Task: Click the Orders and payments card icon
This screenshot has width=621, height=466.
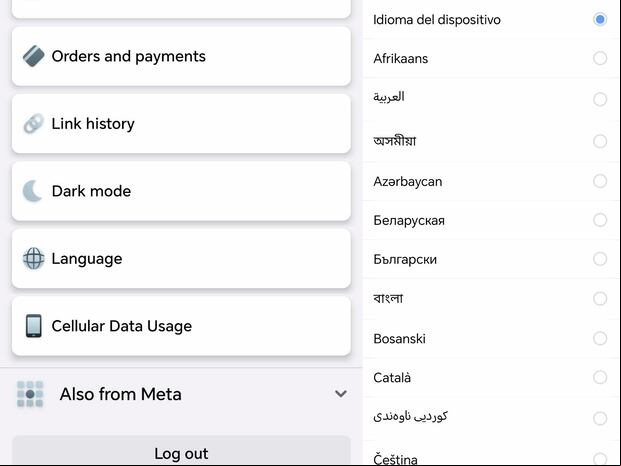Action: (x=34, y=56)
